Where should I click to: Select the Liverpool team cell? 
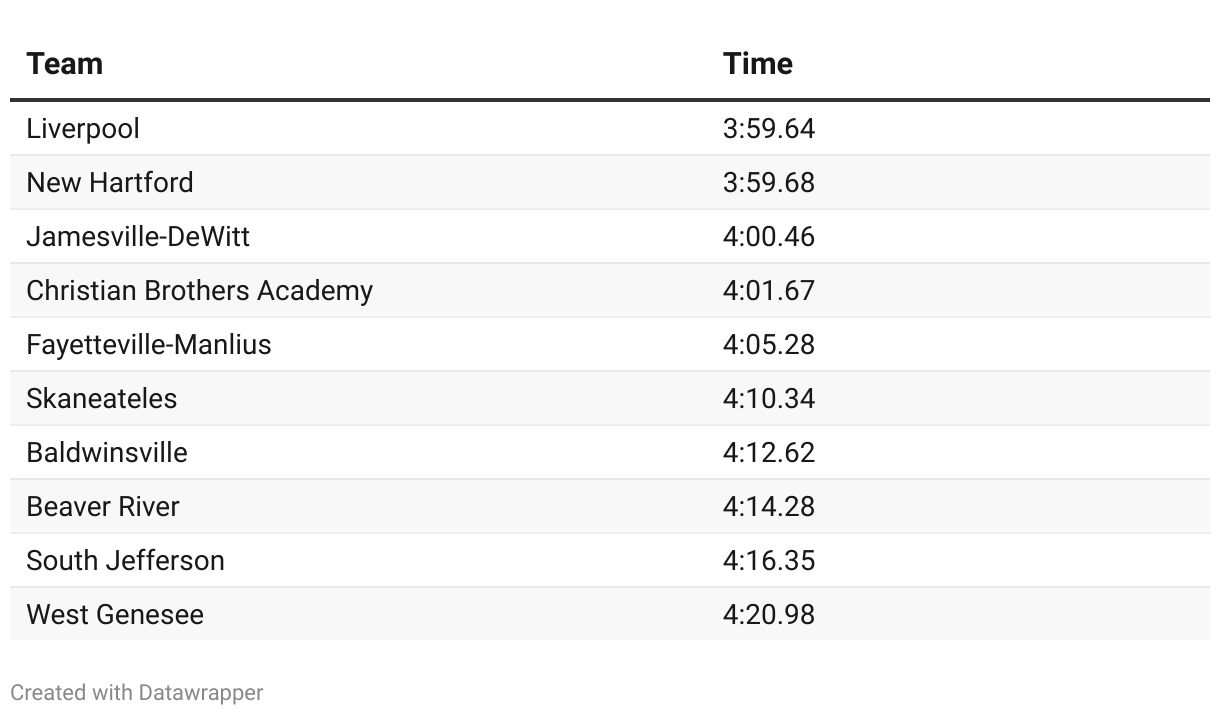[83, 129]
